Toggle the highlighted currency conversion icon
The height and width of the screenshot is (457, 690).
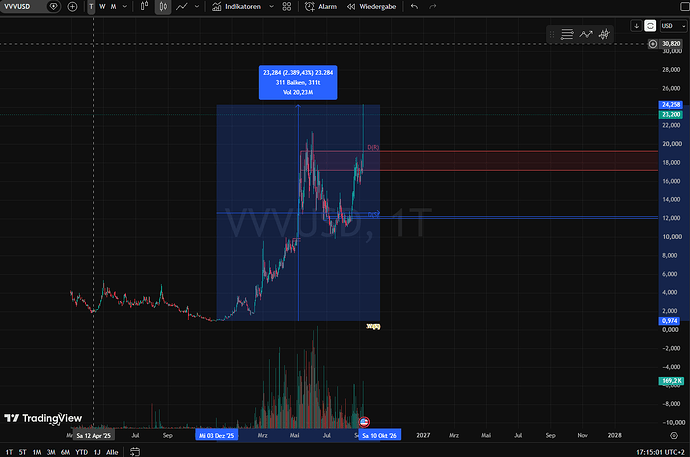click(650, 26)
